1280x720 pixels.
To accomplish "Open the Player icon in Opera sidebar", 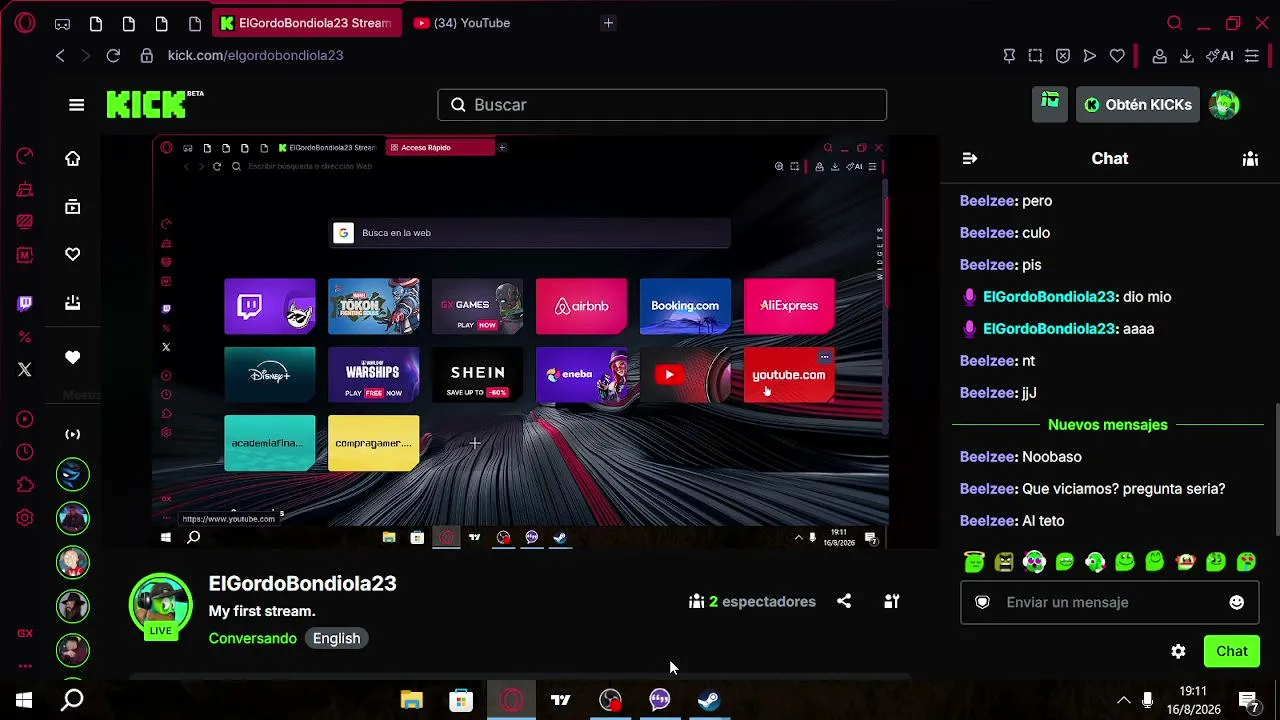I will (x=25, y=420).
